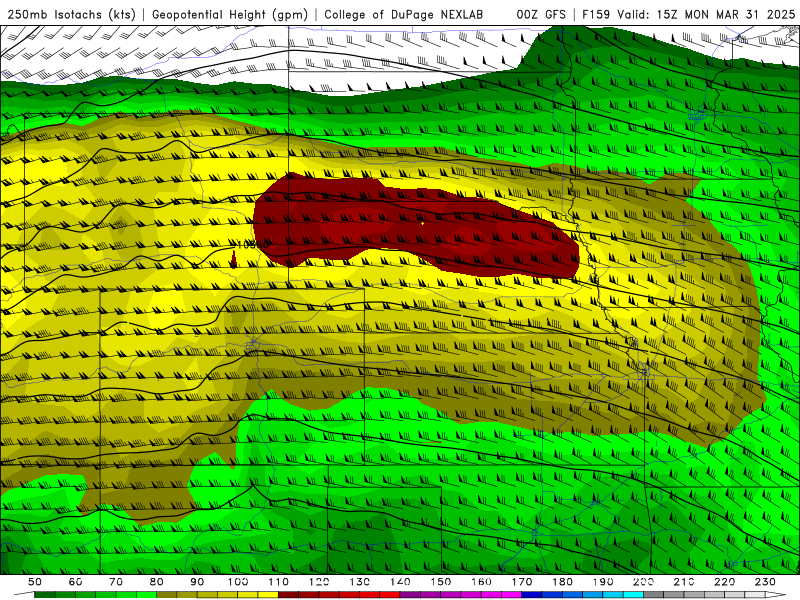This screenshot has height=600, width=800.
Task: Click the 'F159' forecast hour text
Action: click(x=596, y=15)
